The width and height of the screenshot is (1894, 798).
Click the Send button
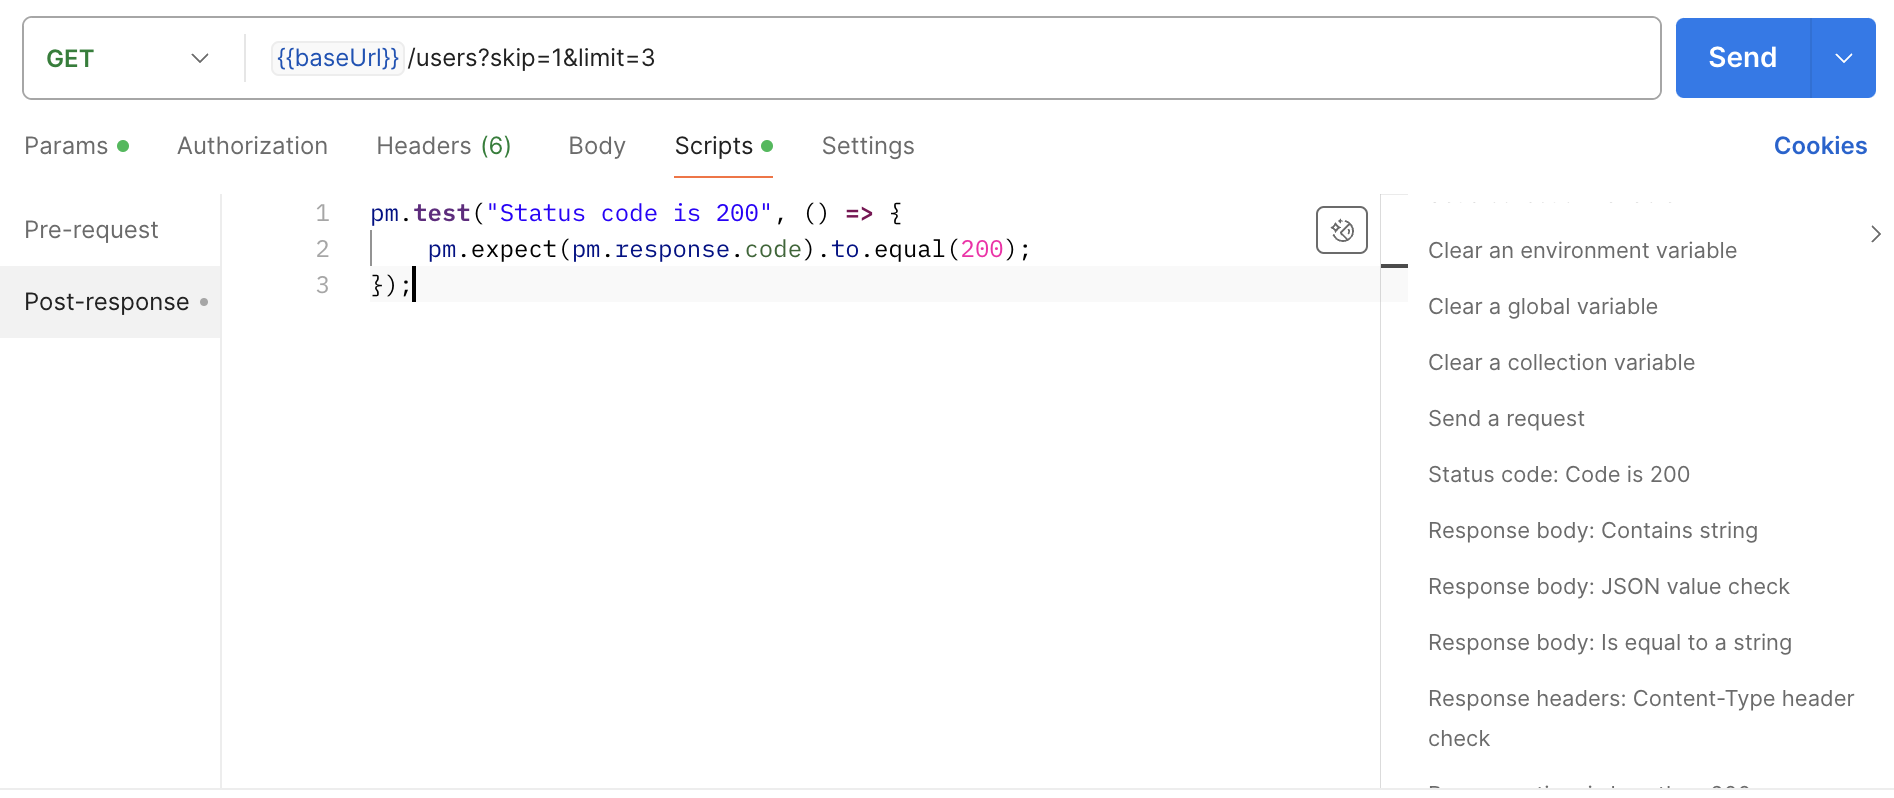(1742, 58)
